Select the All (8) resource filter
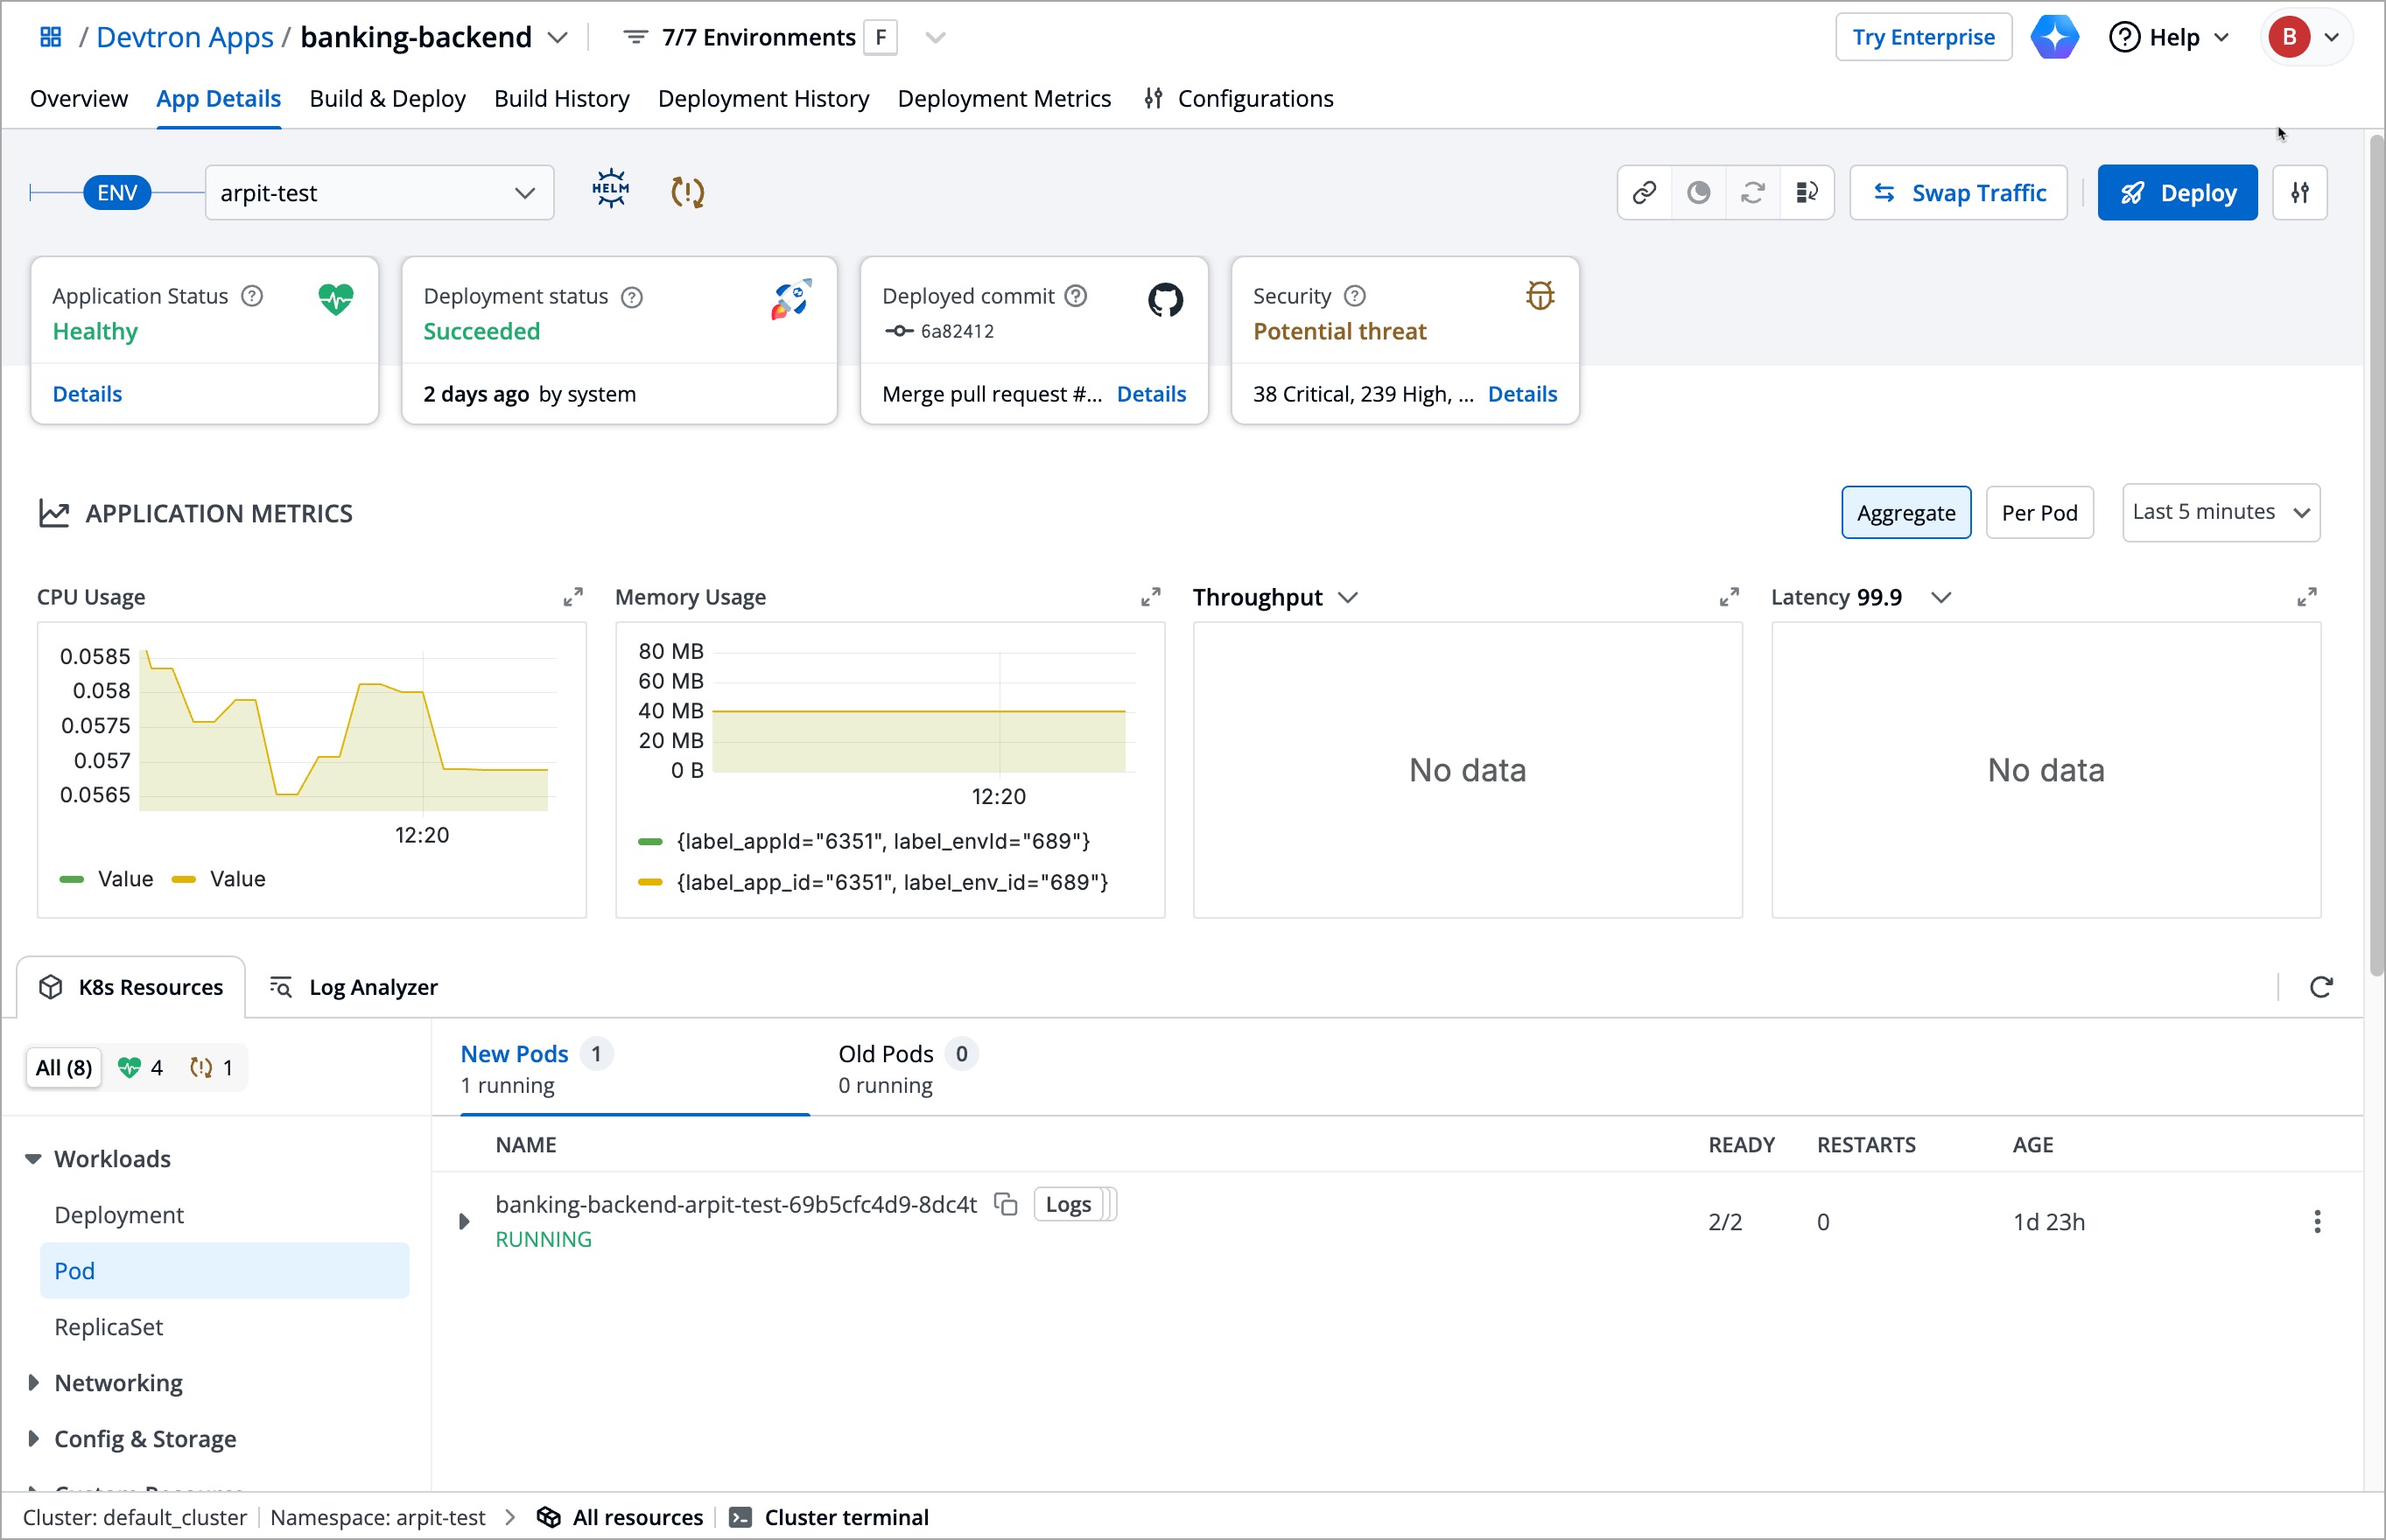This screenshot has height=1540, width=2386. point(63,1067)
